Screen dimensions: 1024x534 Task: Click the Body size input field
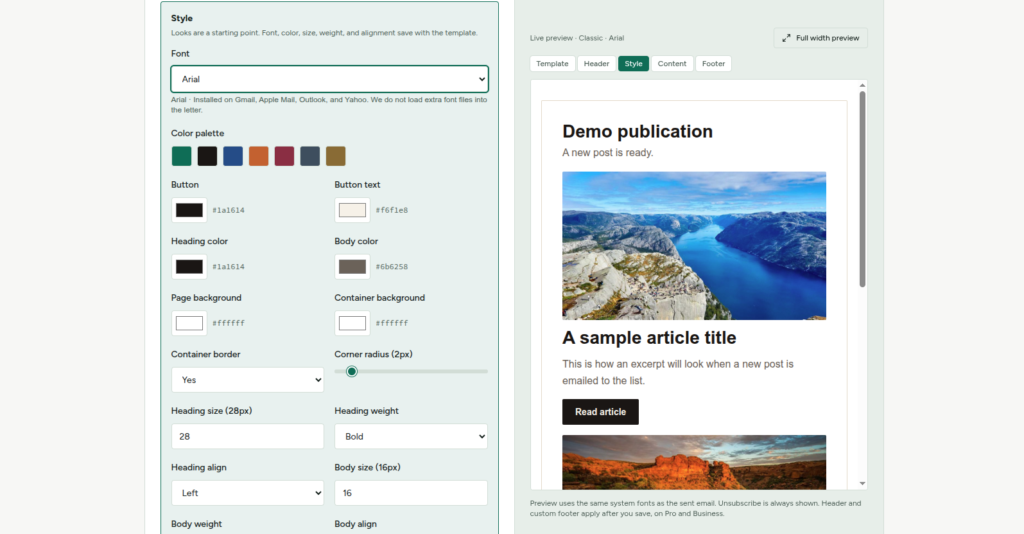click(411, 493)
